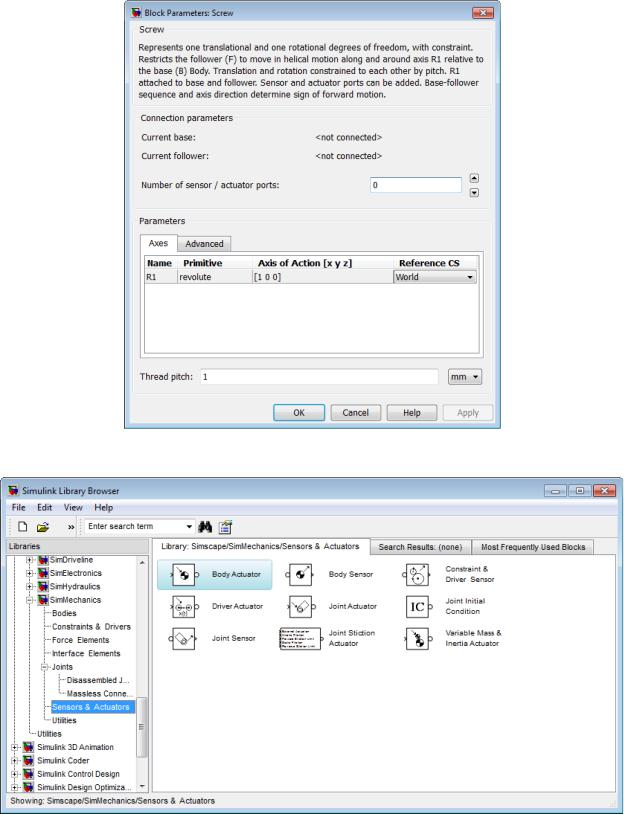Switch to Most Frequently Used Blocks tab

533,547
